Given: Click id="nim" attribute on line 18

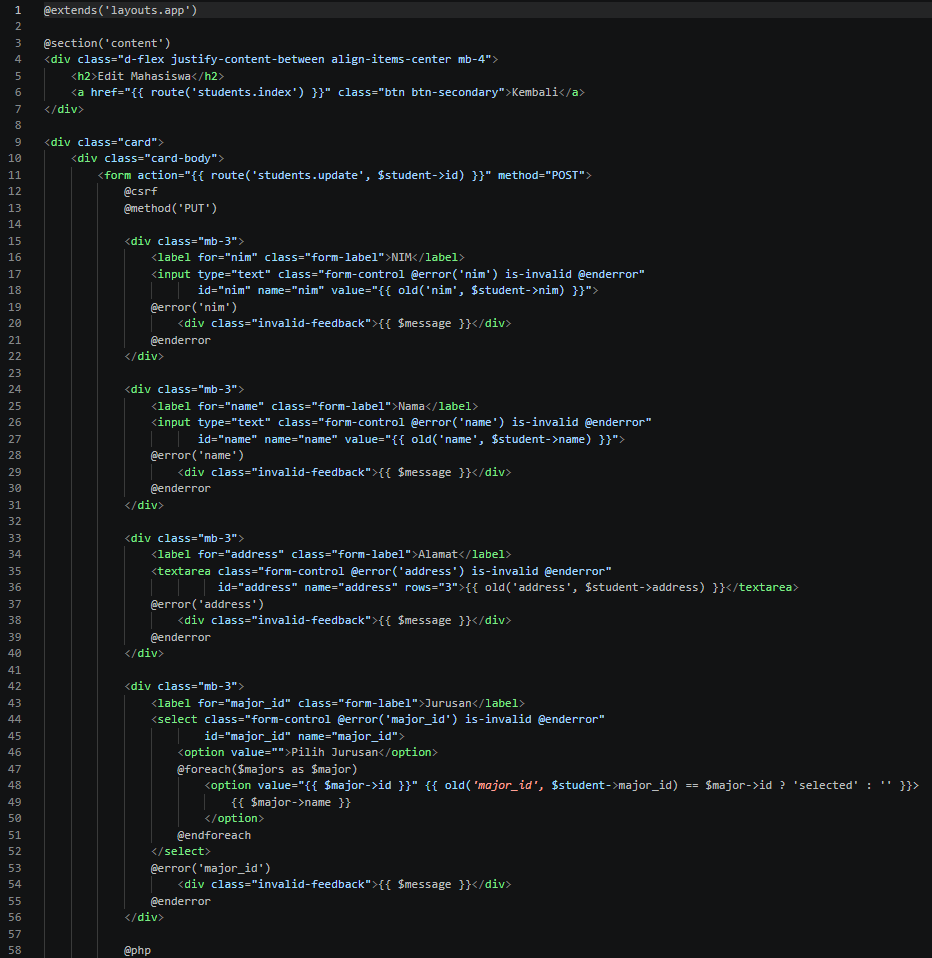Looking at the screenshot, I should [224, 290].
